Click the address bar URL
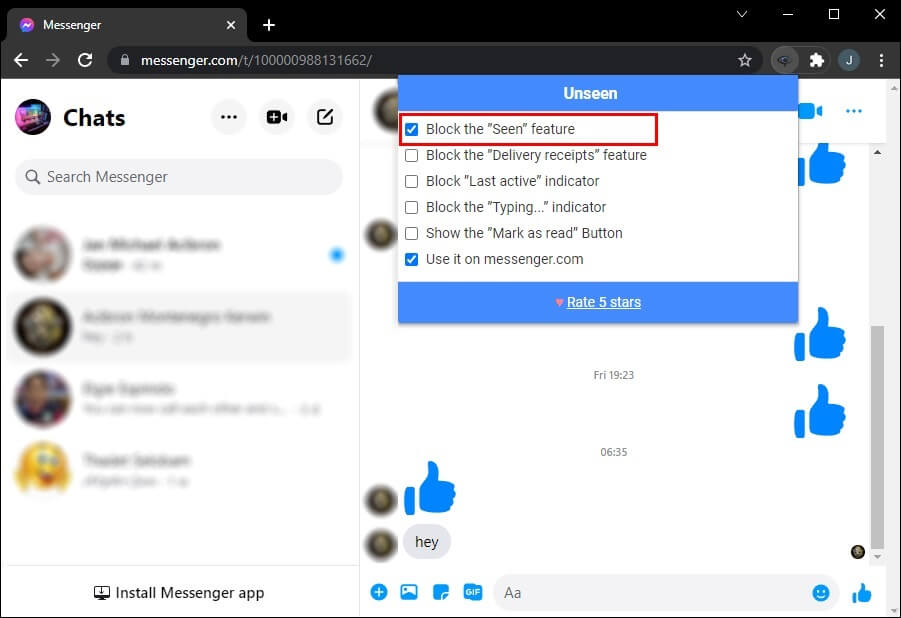The width and height of the screenshot is (901, 618). pyautogui.click(x=256, y=60)
